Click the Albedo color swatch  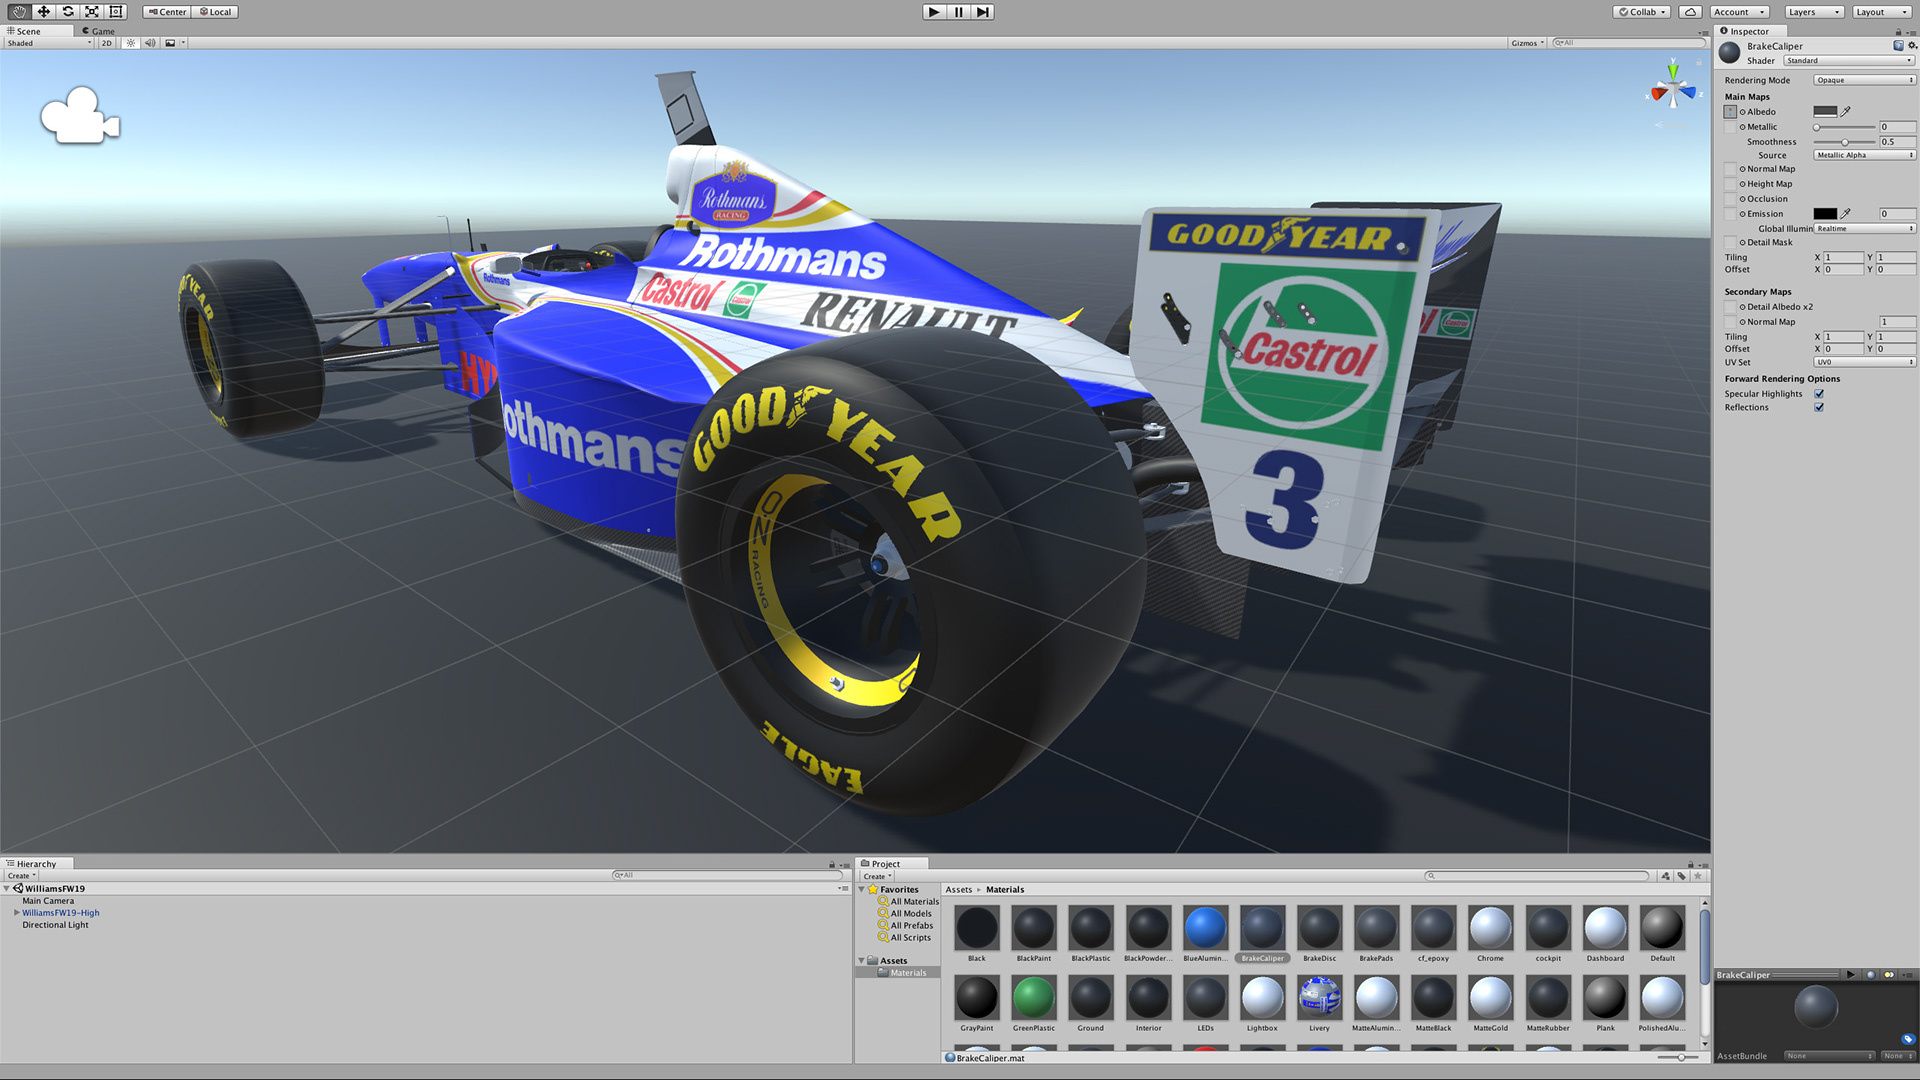pyautogui.click(x=1825, y=112)
